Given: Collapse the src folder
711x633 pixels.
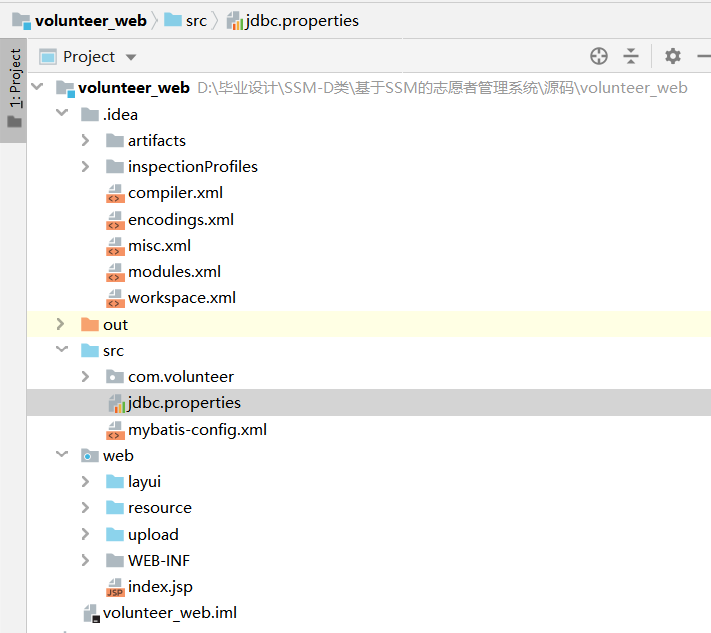Looking at the screenshot, I should pos(61,351).
